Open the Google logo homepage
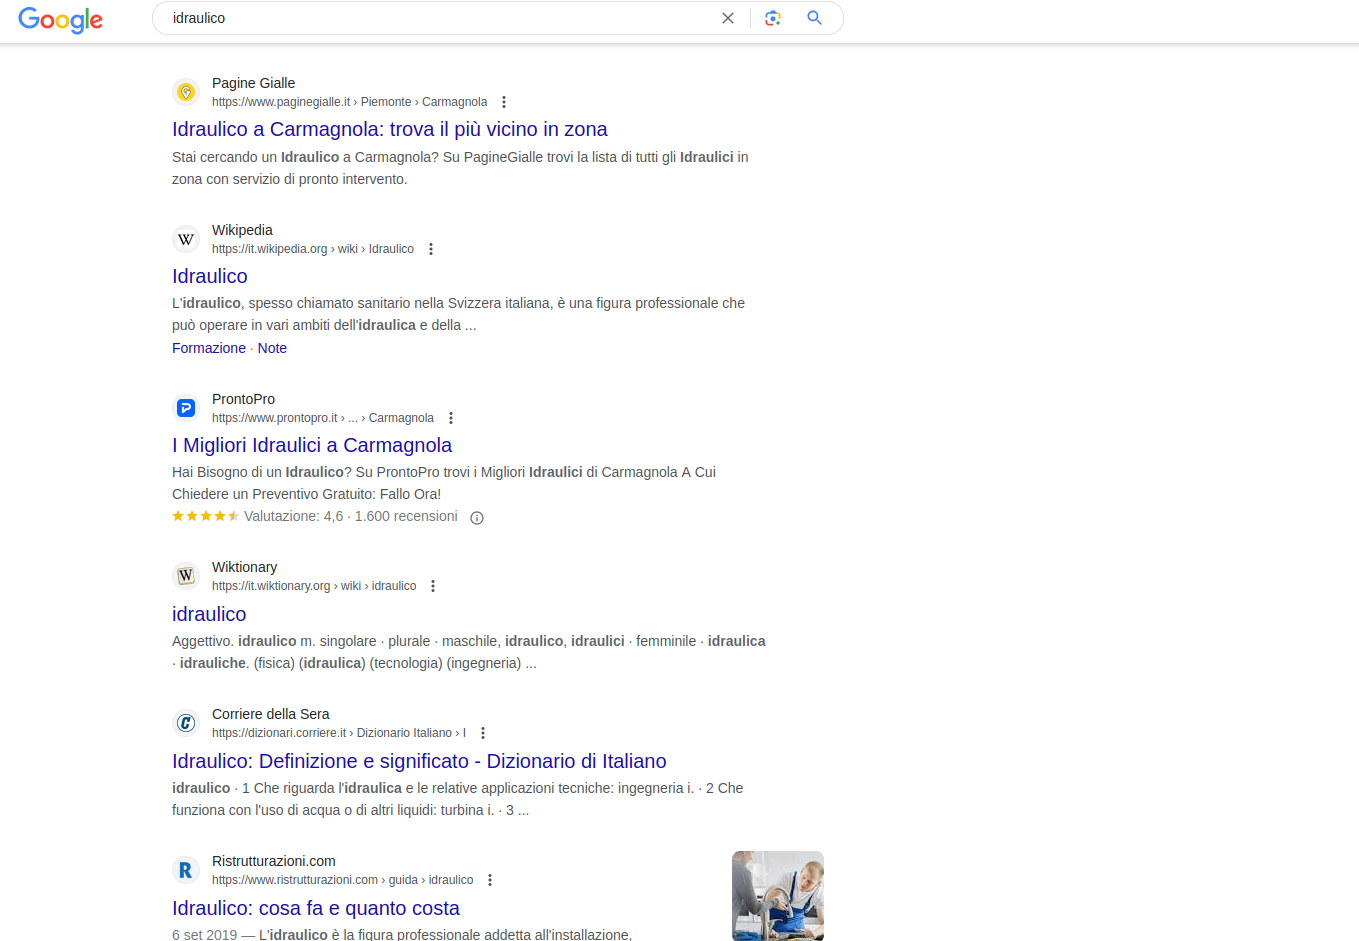The height and width of the screenshot is (941, 1359). pyautogui.click(x=61, y=19)
